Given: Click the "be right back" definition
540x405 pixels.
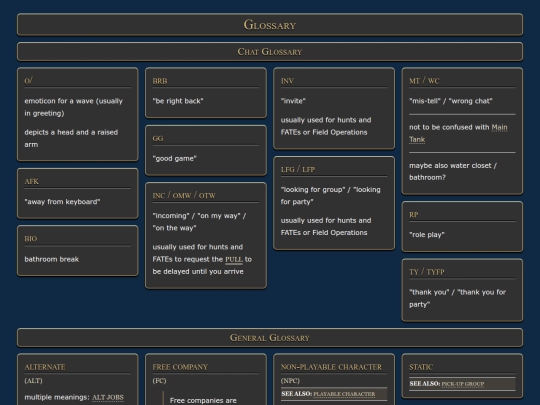Looking at the screenshot, I should pyautogui.click(x=178, y=101).
